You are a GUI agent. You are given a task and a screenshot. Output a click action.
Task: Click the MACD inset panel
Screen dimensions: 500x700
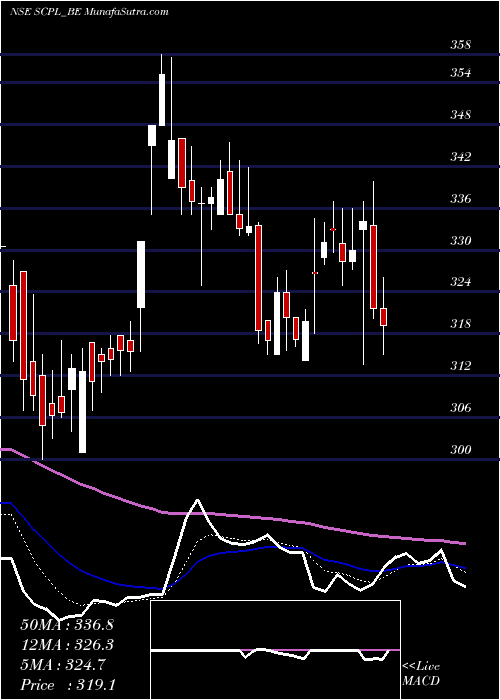point(275,650)
